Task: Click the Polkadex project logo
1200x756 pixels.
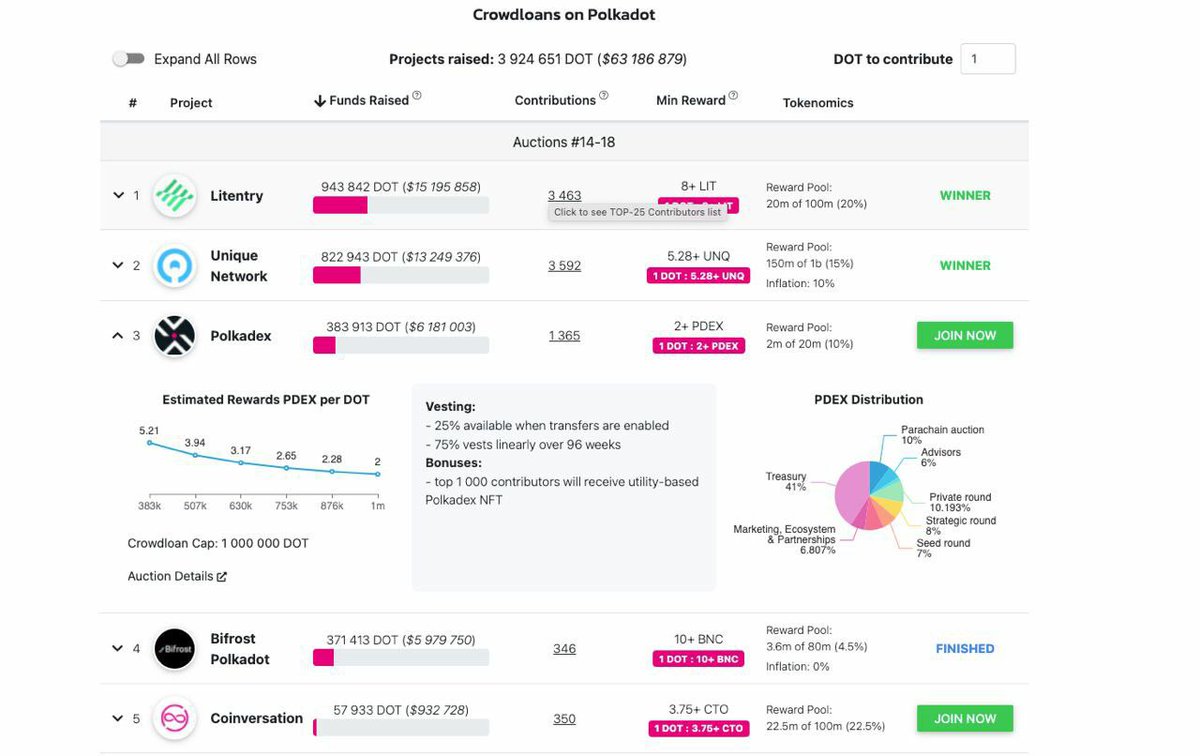Action: pos(174,336)
